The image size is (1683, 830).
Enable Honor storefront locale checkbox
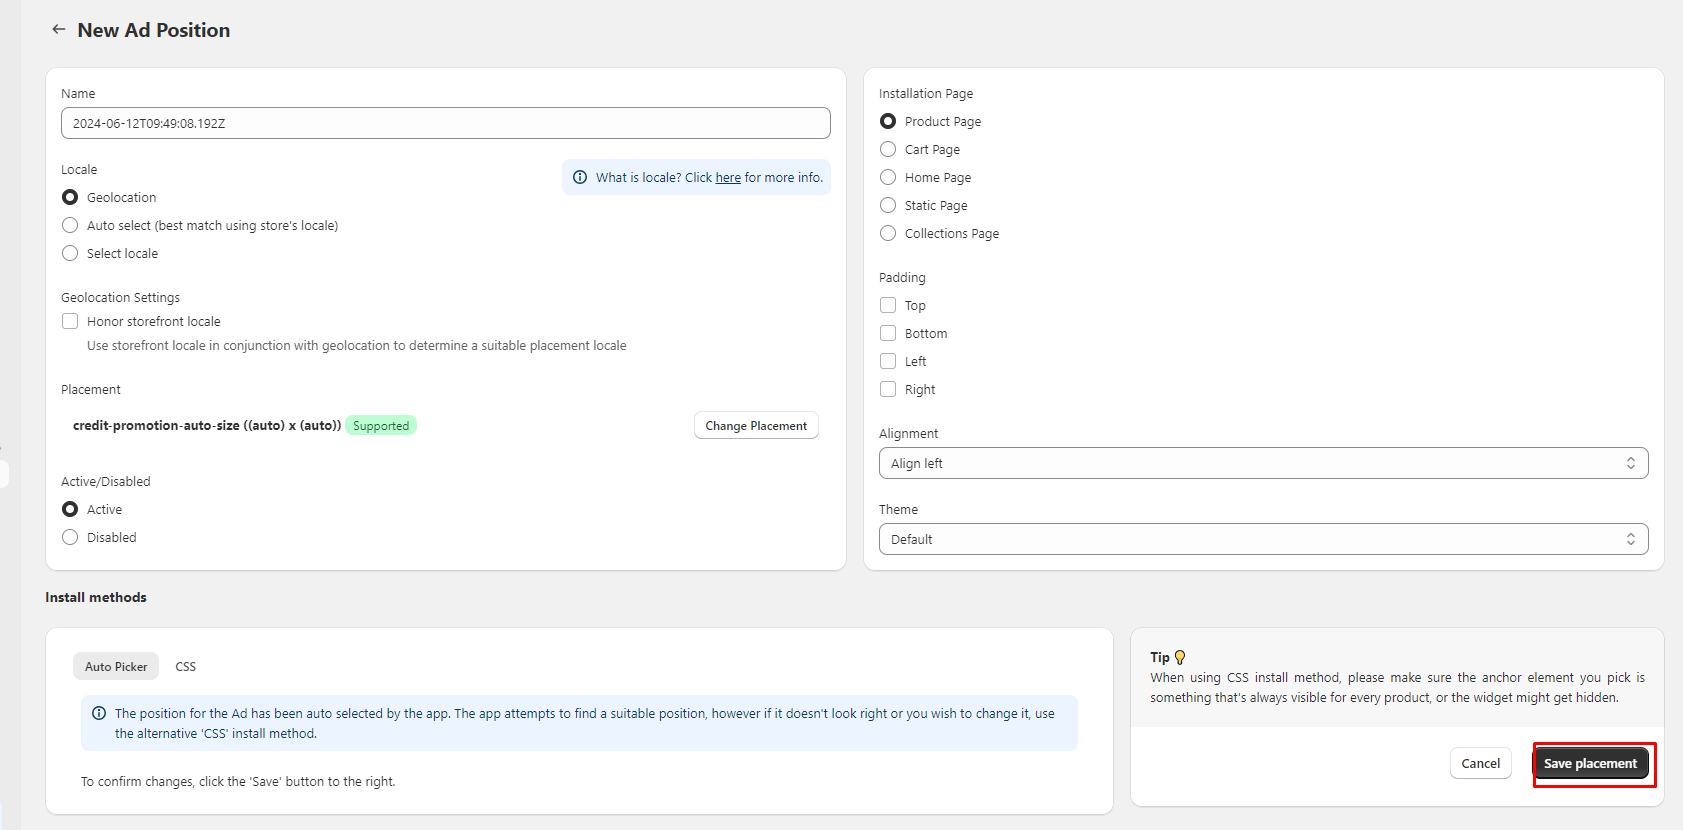[70, 321]
